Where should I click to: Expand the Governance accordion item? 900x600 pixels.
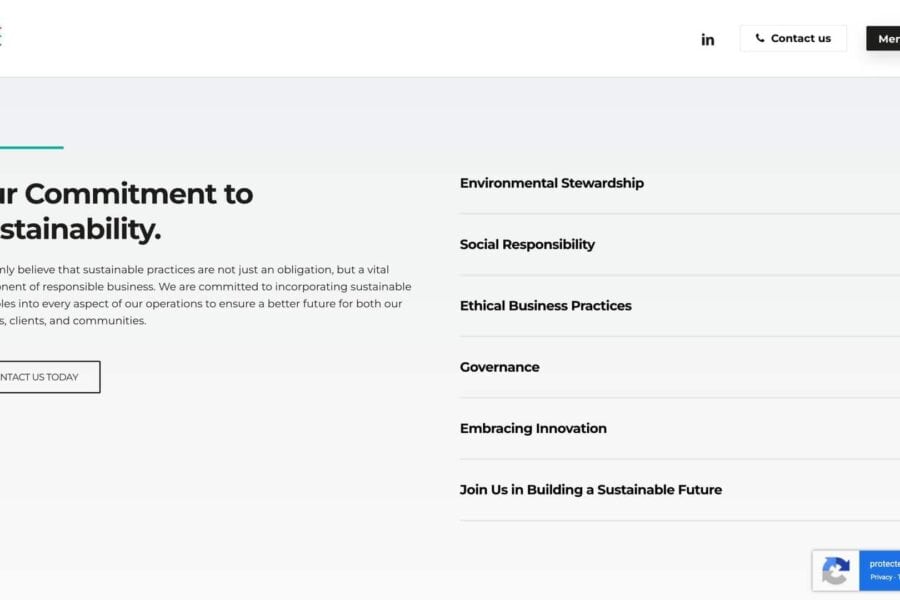click(499, 367)
